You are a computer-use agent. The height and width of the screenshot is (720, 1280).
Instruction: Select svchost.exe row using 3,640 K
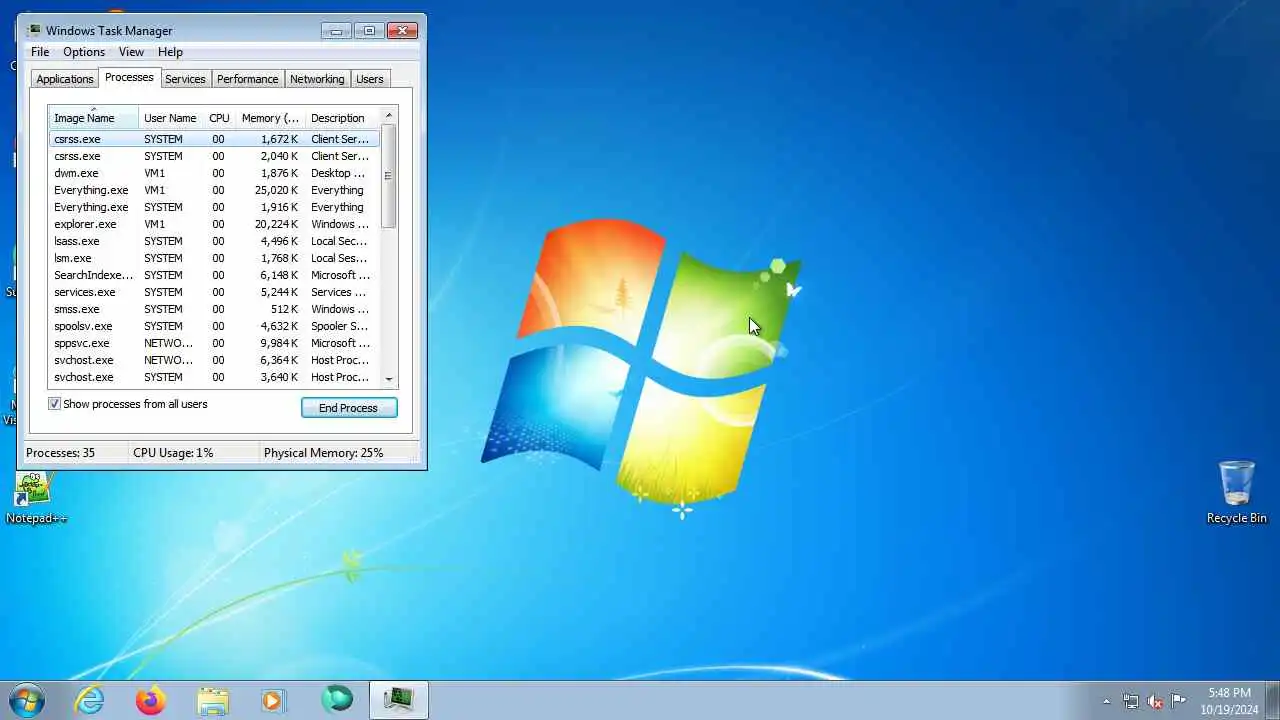coord(214,377)
